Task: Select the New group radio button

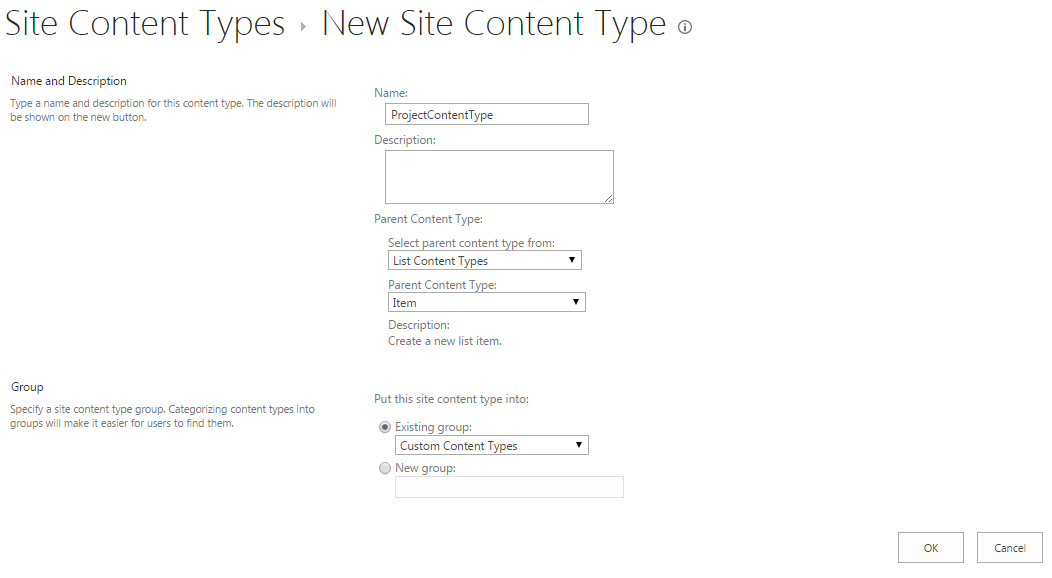Action: click(x=385, y=468)
